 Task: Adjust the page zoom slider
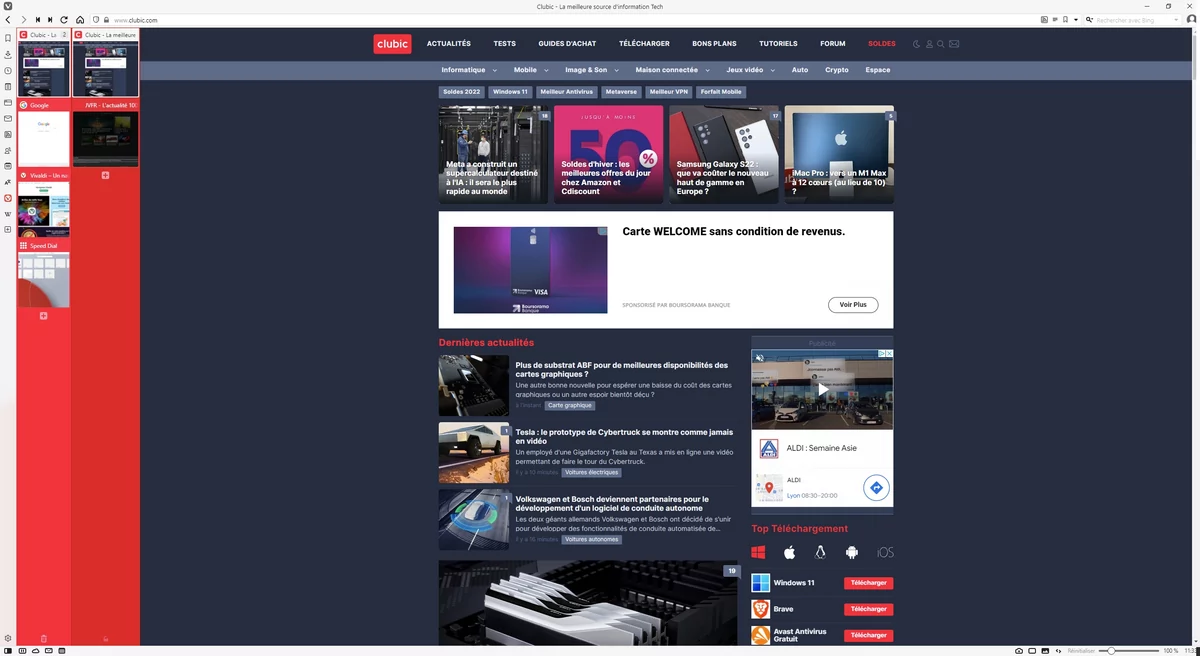[1128, 651]
